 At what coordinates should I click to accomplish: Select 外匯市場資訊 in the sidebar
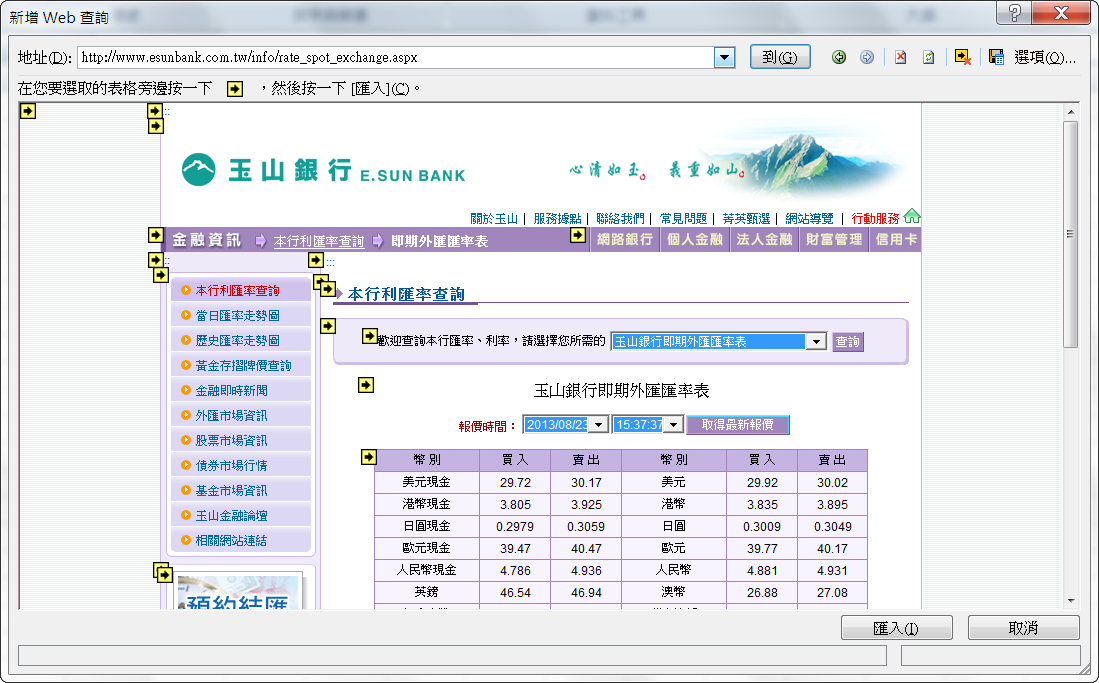pos(240,416)
